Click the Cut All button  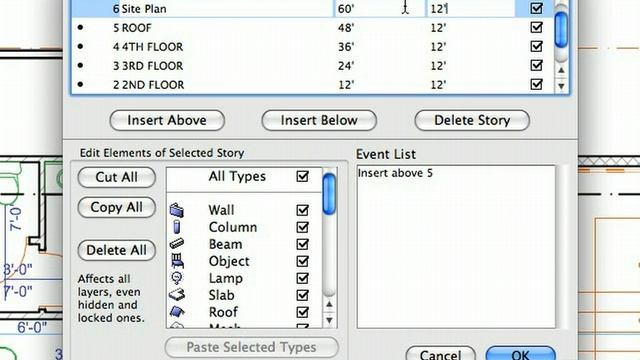click(x=117, y=177)
